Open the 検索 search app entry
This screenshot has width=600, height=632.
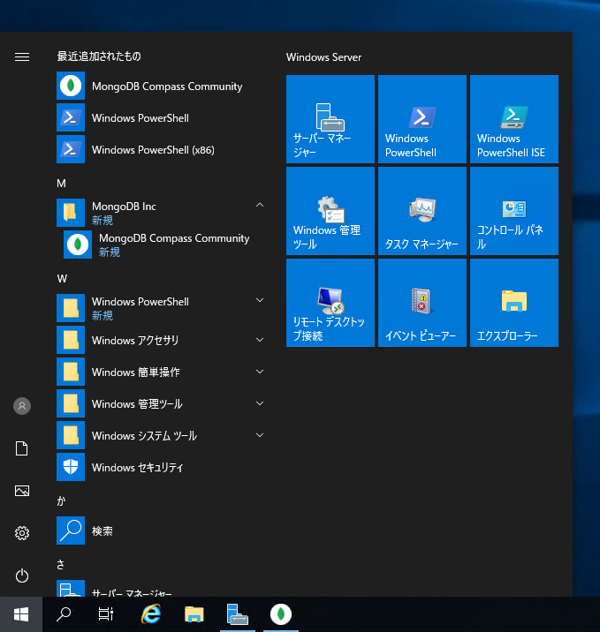point(161,530)
